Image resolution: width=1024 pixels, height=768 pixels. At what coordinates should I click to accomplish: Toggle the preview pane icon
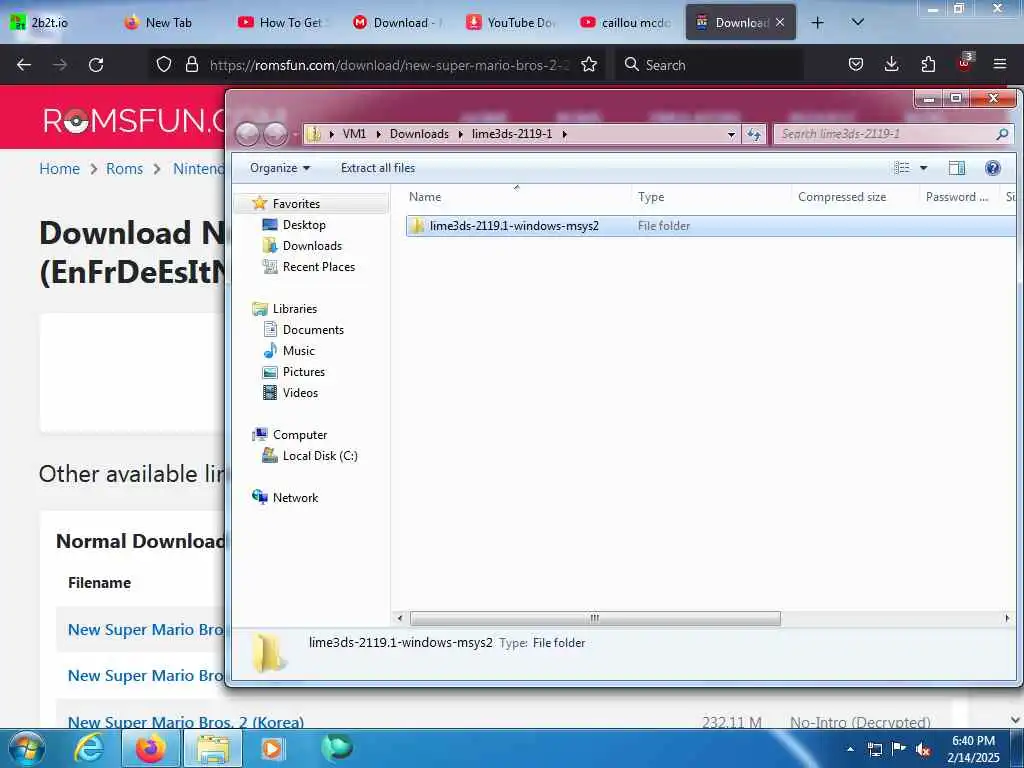(957, 168)
